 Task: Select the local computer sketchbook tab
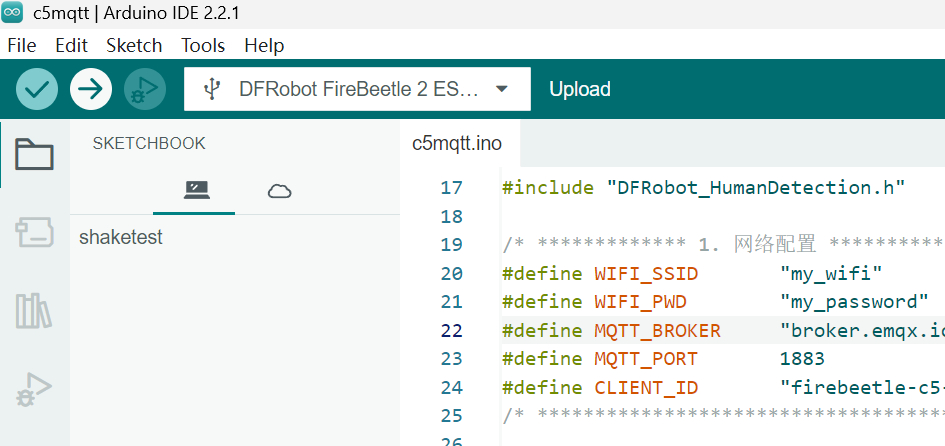click(196, 191)
